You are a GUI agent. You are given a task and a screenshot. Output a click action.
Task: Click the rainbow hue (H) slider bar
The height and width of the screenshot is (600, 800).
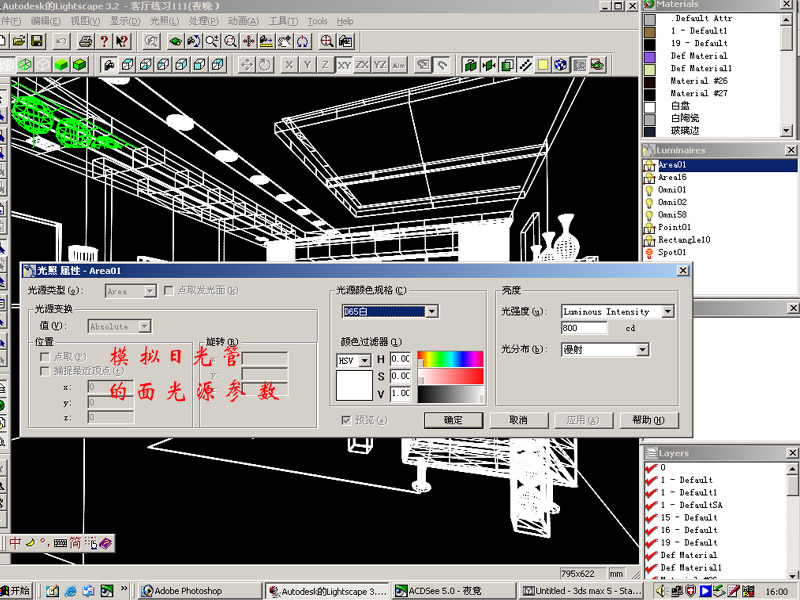(451, 359)
